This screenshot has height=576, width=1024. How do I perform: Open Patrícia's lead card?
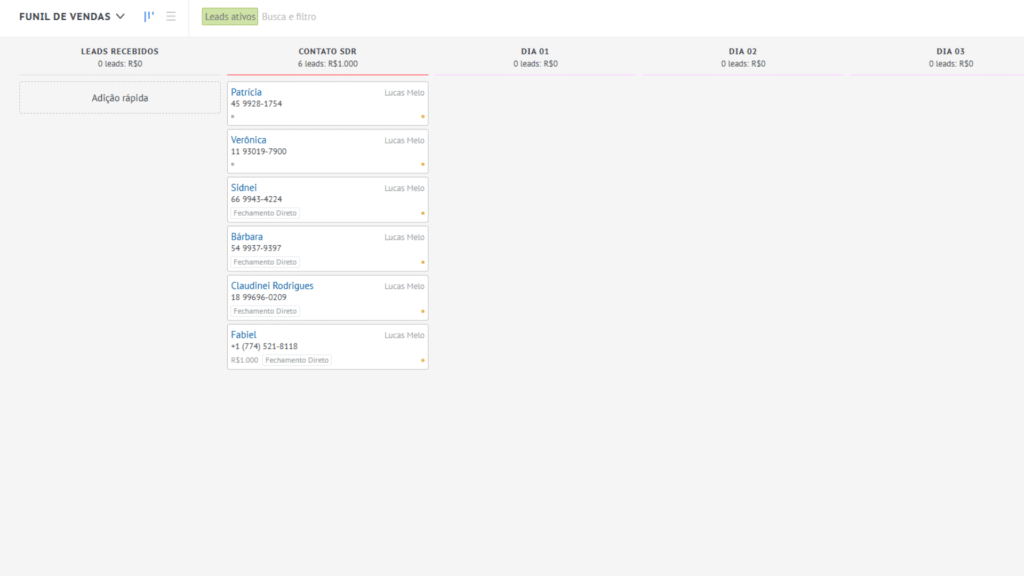[246, 92]
